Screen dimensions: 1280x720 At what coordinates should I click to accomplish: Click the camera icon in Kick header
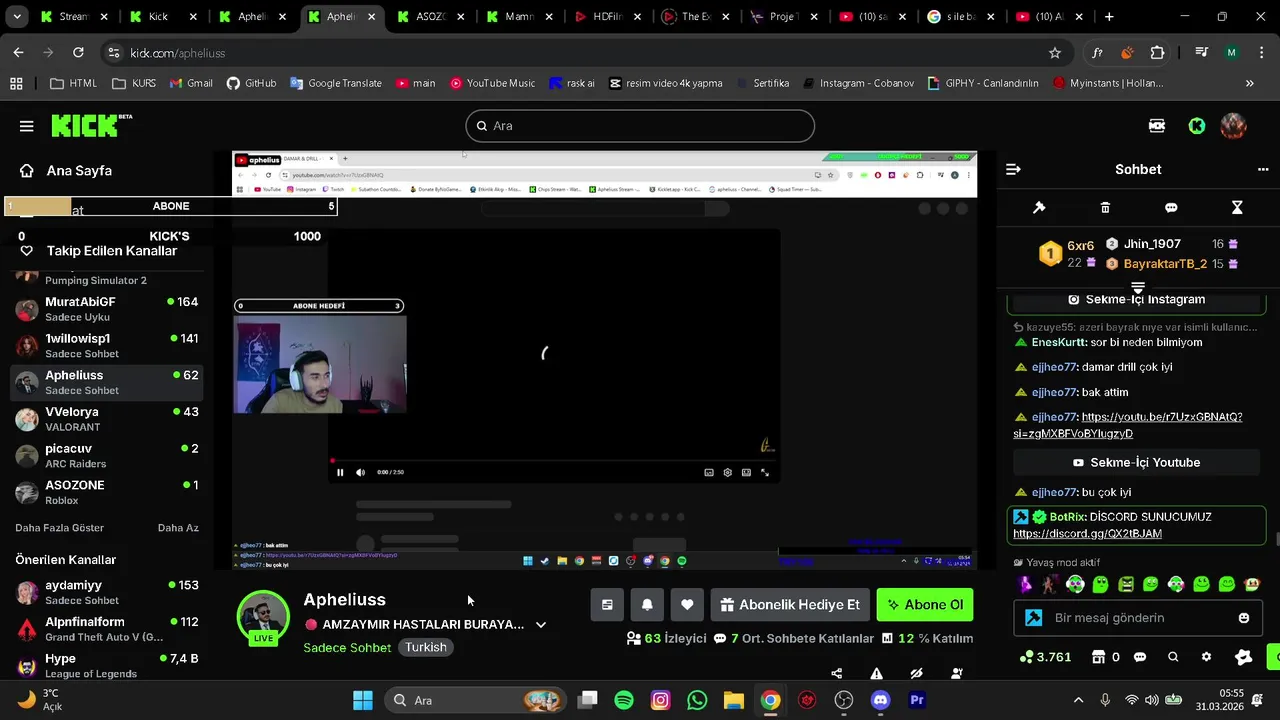(x=1157, y=126)
